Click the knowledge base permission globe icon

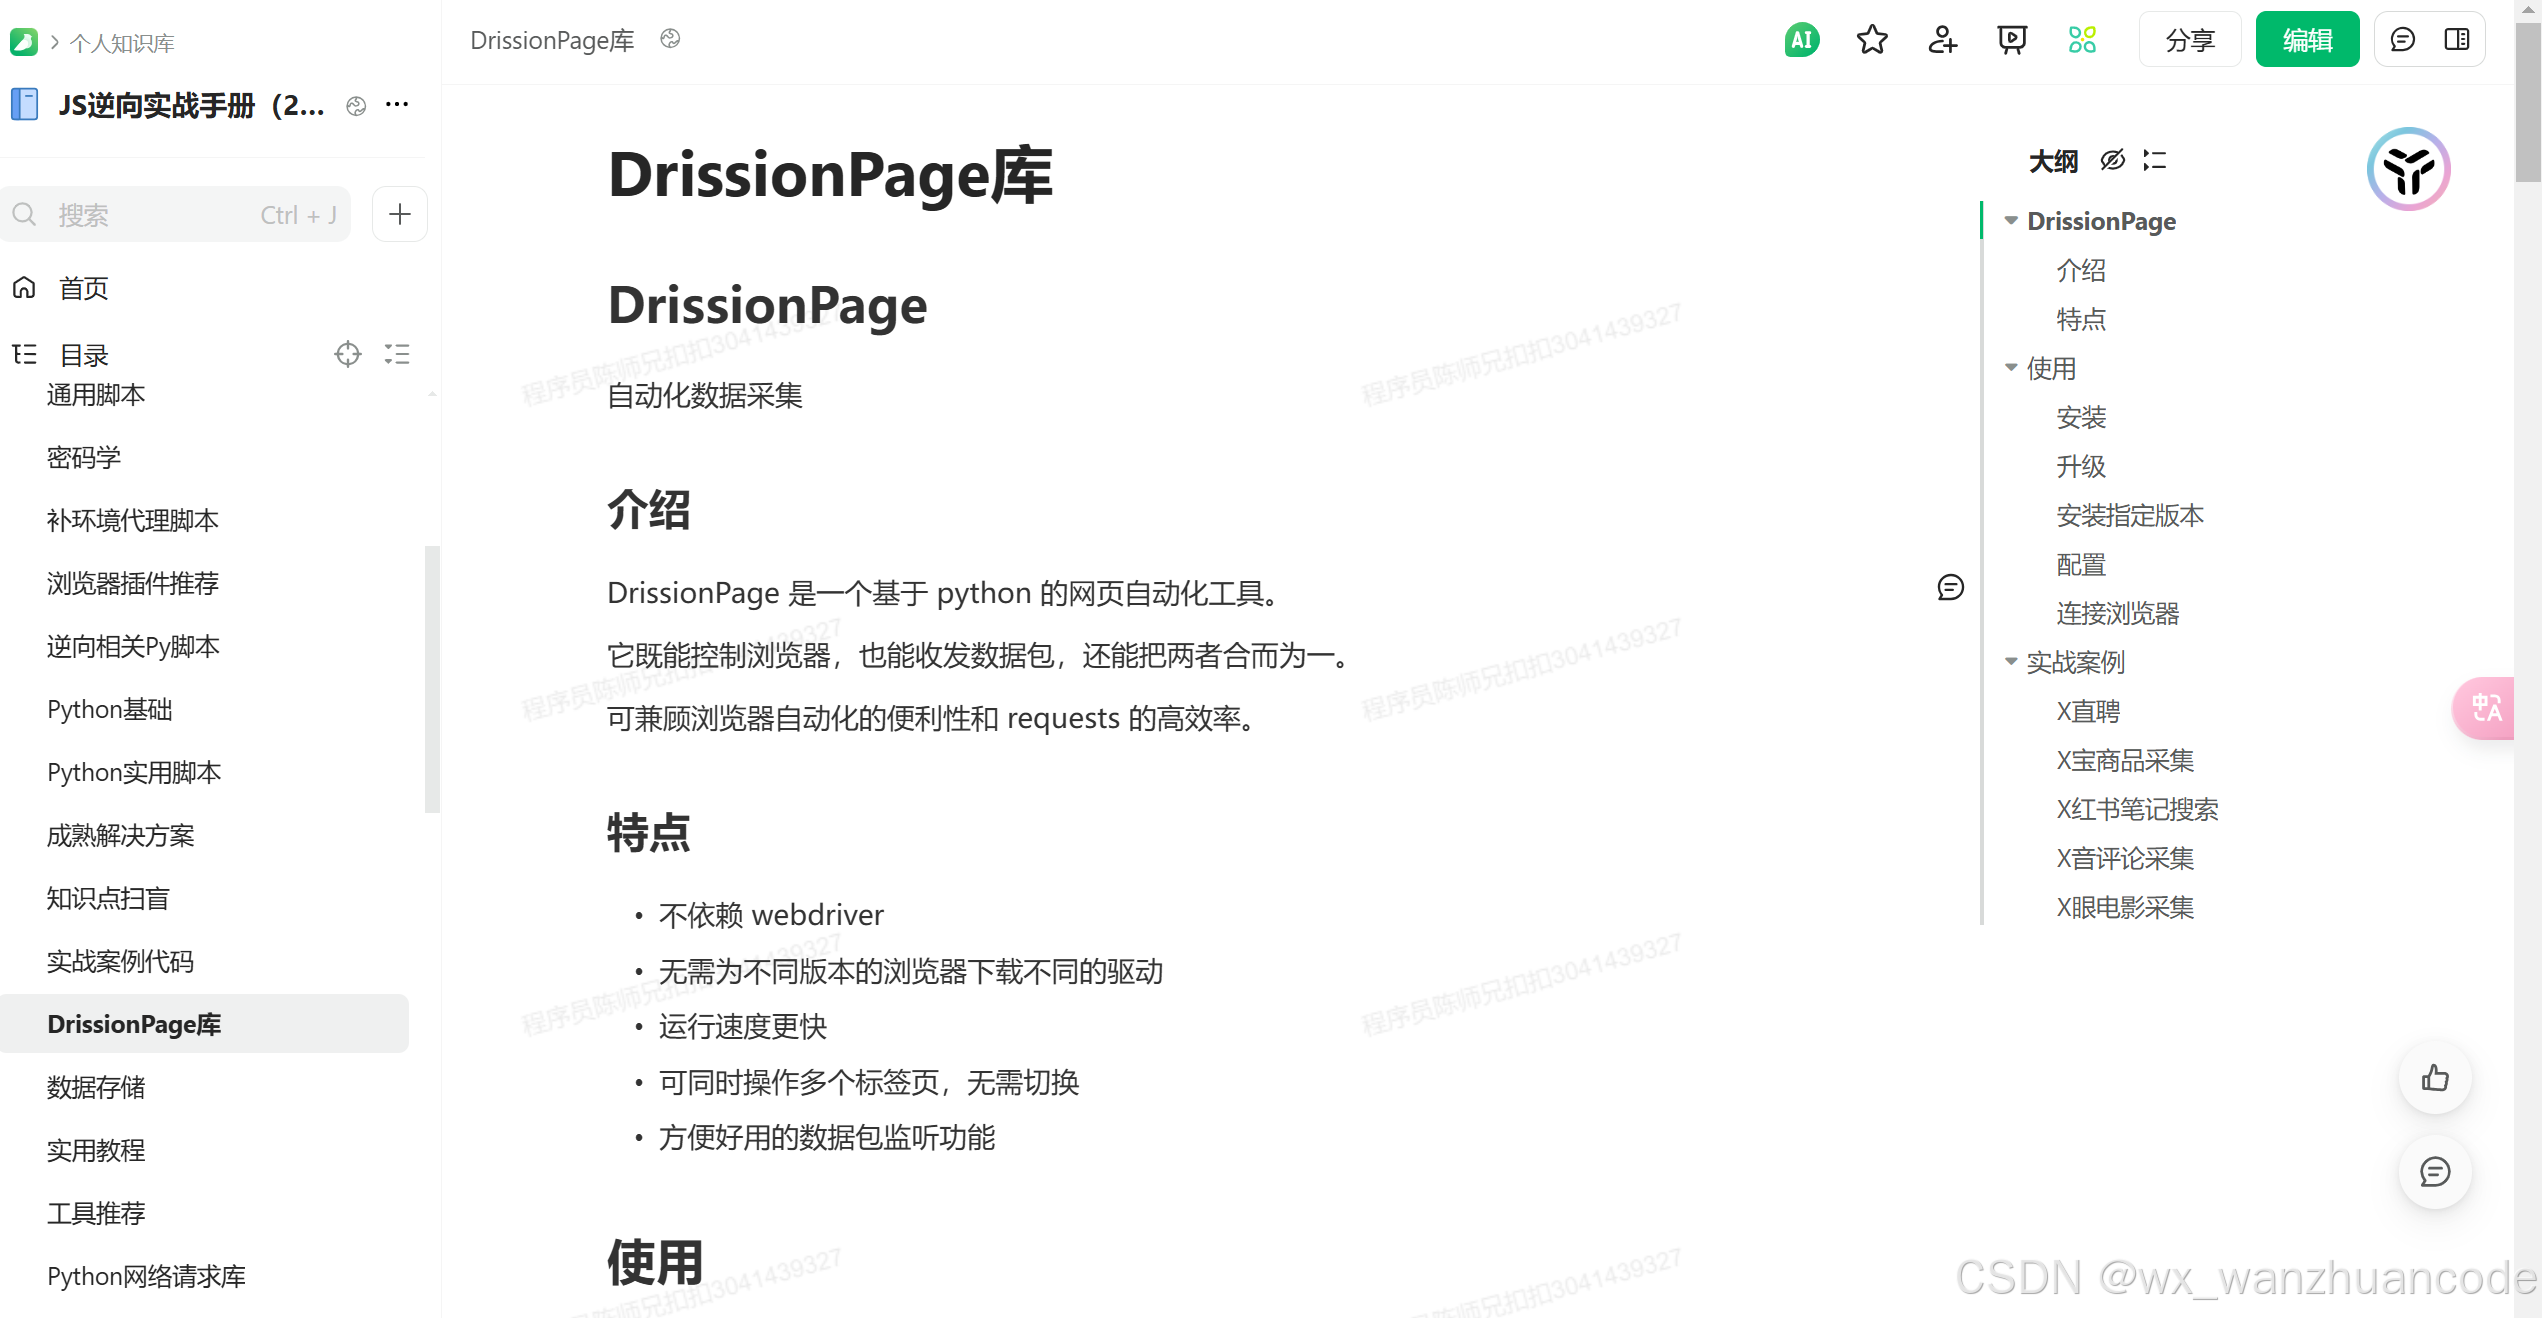(x=356, y=105)
